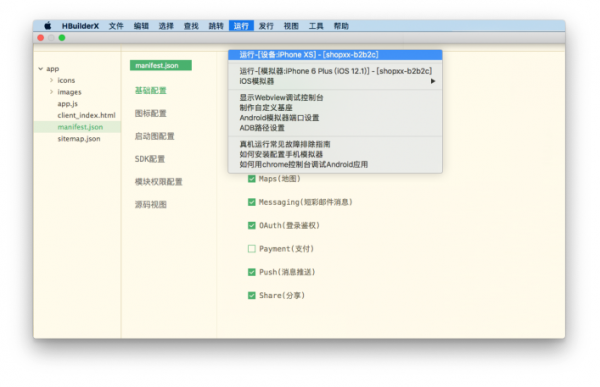The image size is (600, 387).
Task: Uncheck the Maps(地图) module
Action: click(251, 179)
